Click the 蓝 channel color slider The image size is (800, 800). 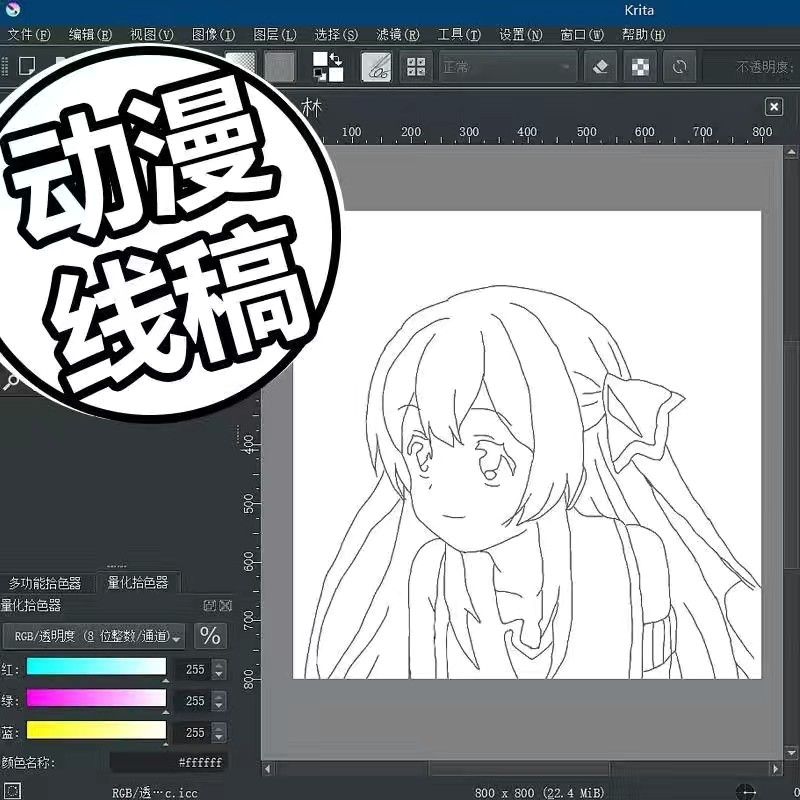[x=96, y=730]
